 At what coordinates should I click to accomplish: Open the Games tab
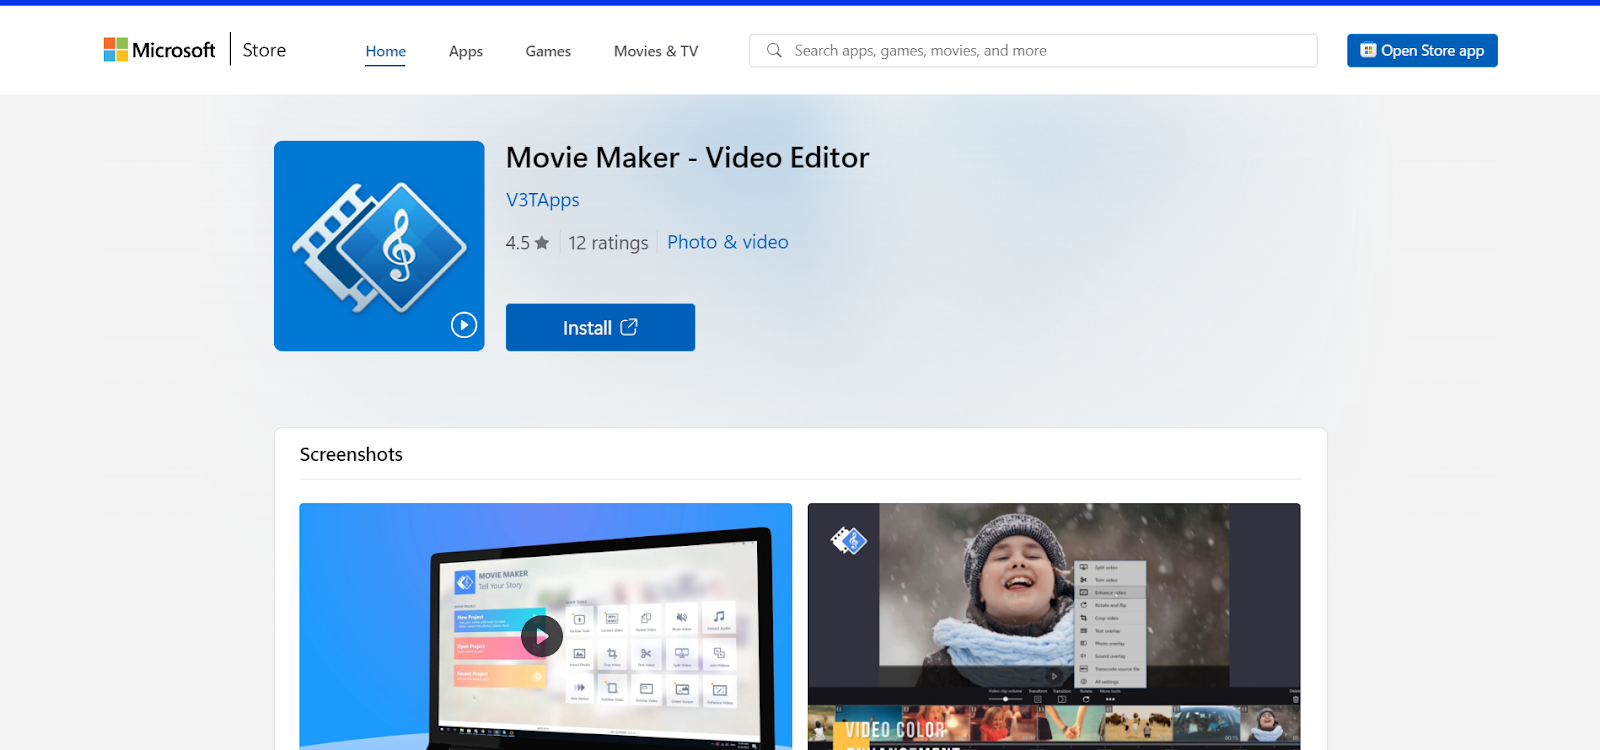548,51
